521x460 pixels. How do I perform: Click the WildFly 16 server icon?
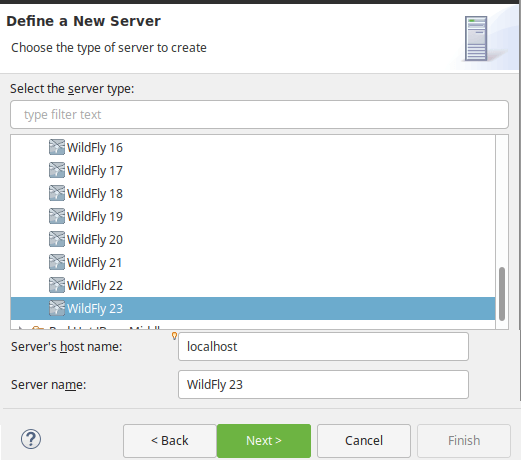(57, 147)
